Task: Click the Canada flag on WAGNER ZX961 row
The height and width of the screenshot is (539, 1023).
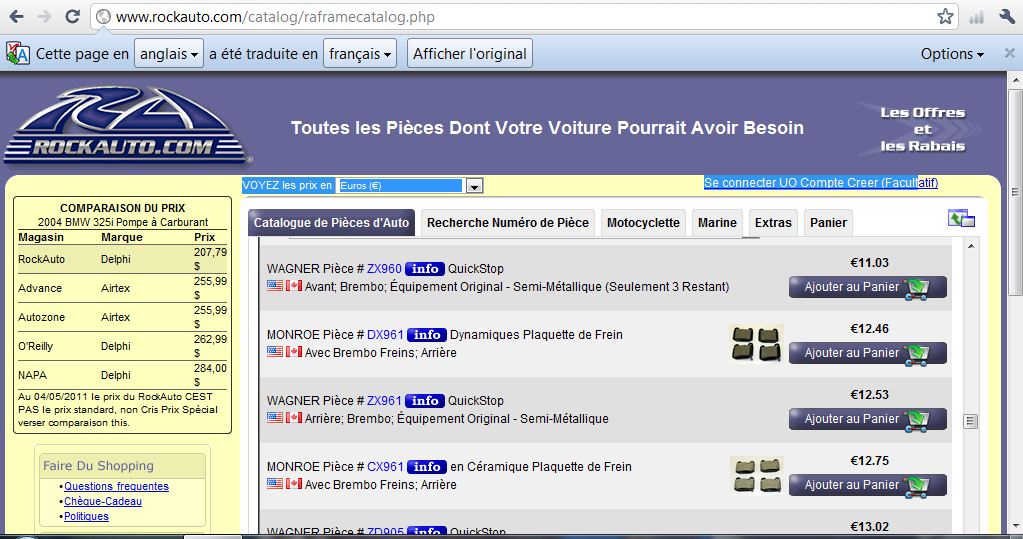Action: click(x=294, y=417)
